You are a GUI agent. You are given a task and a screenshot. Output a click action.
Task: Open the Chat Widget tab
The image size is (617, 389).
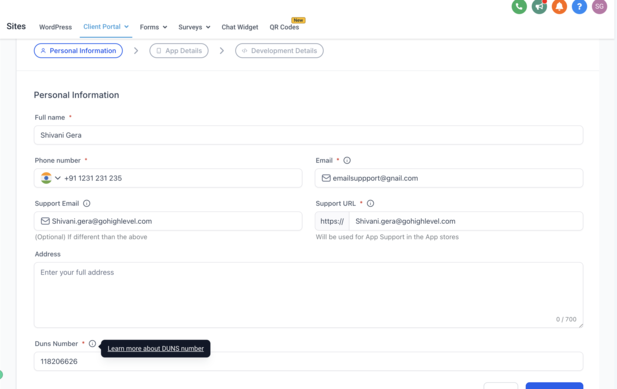[x=240, y=27]
